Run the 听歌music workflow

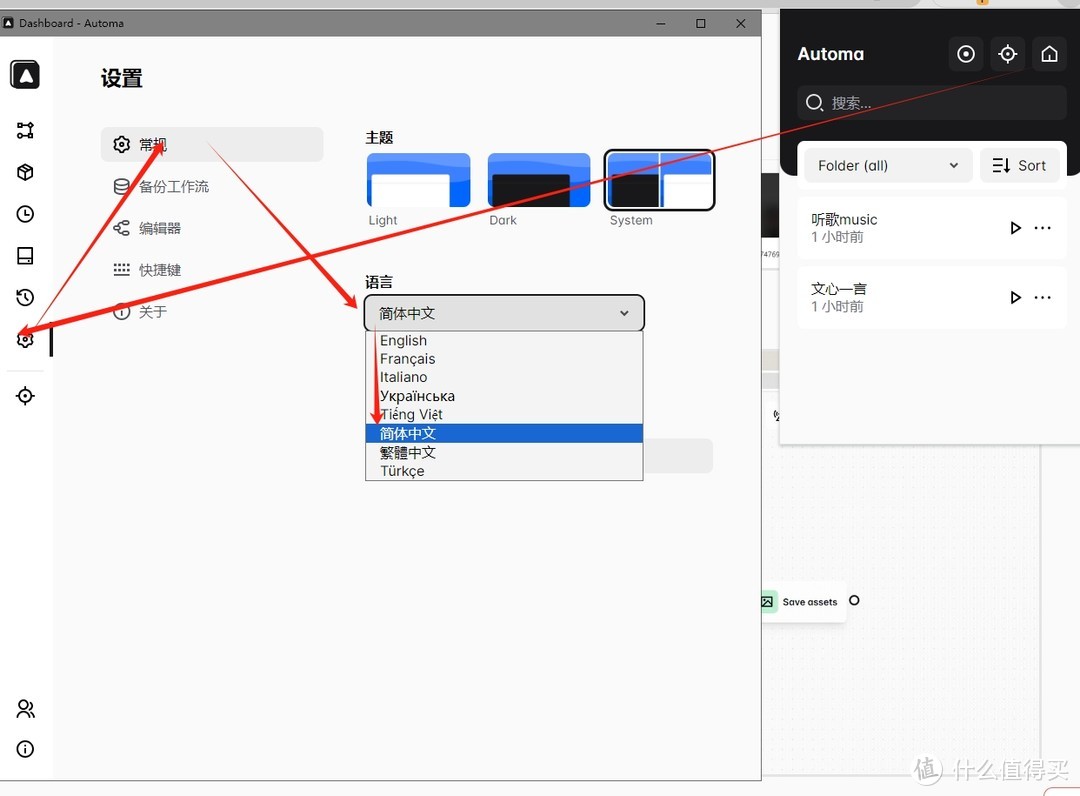coord(1015,228)
